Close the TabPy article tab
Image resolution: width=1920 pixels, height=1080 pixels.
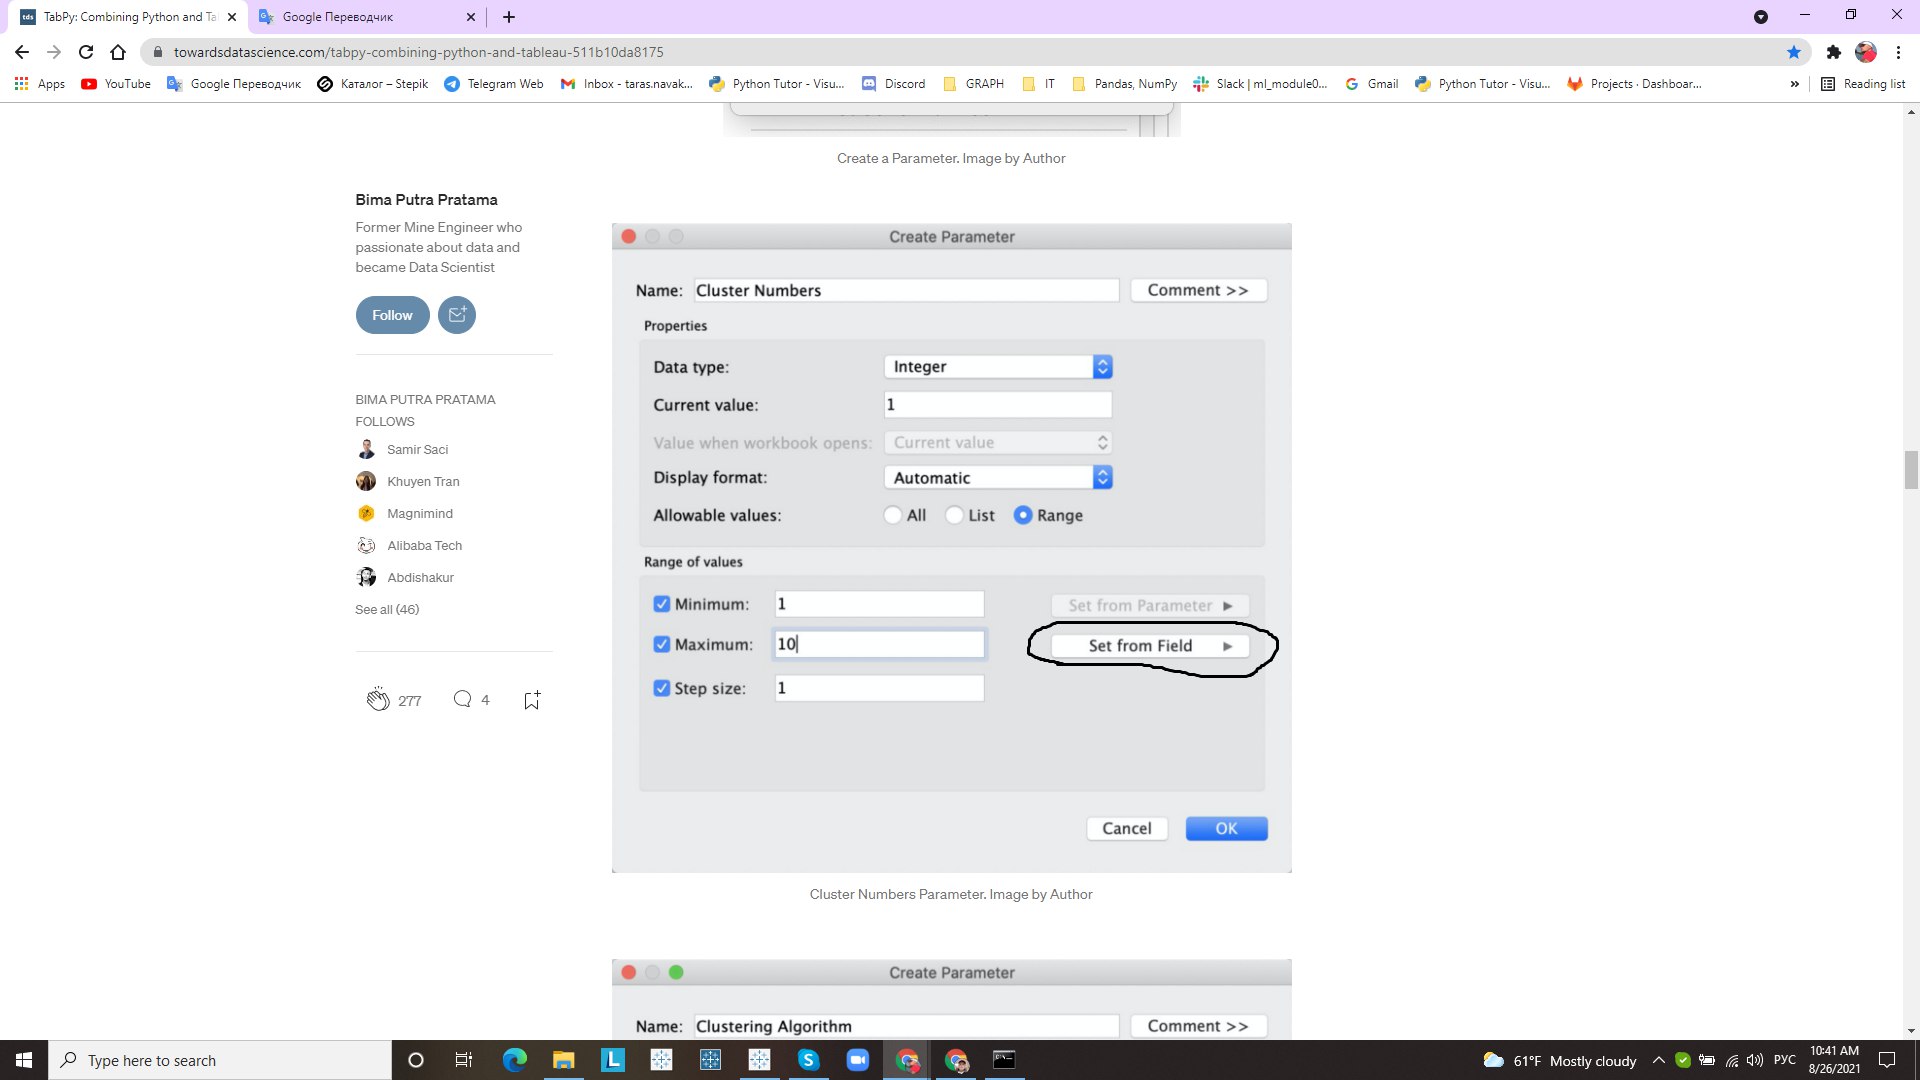click(232, 17)
